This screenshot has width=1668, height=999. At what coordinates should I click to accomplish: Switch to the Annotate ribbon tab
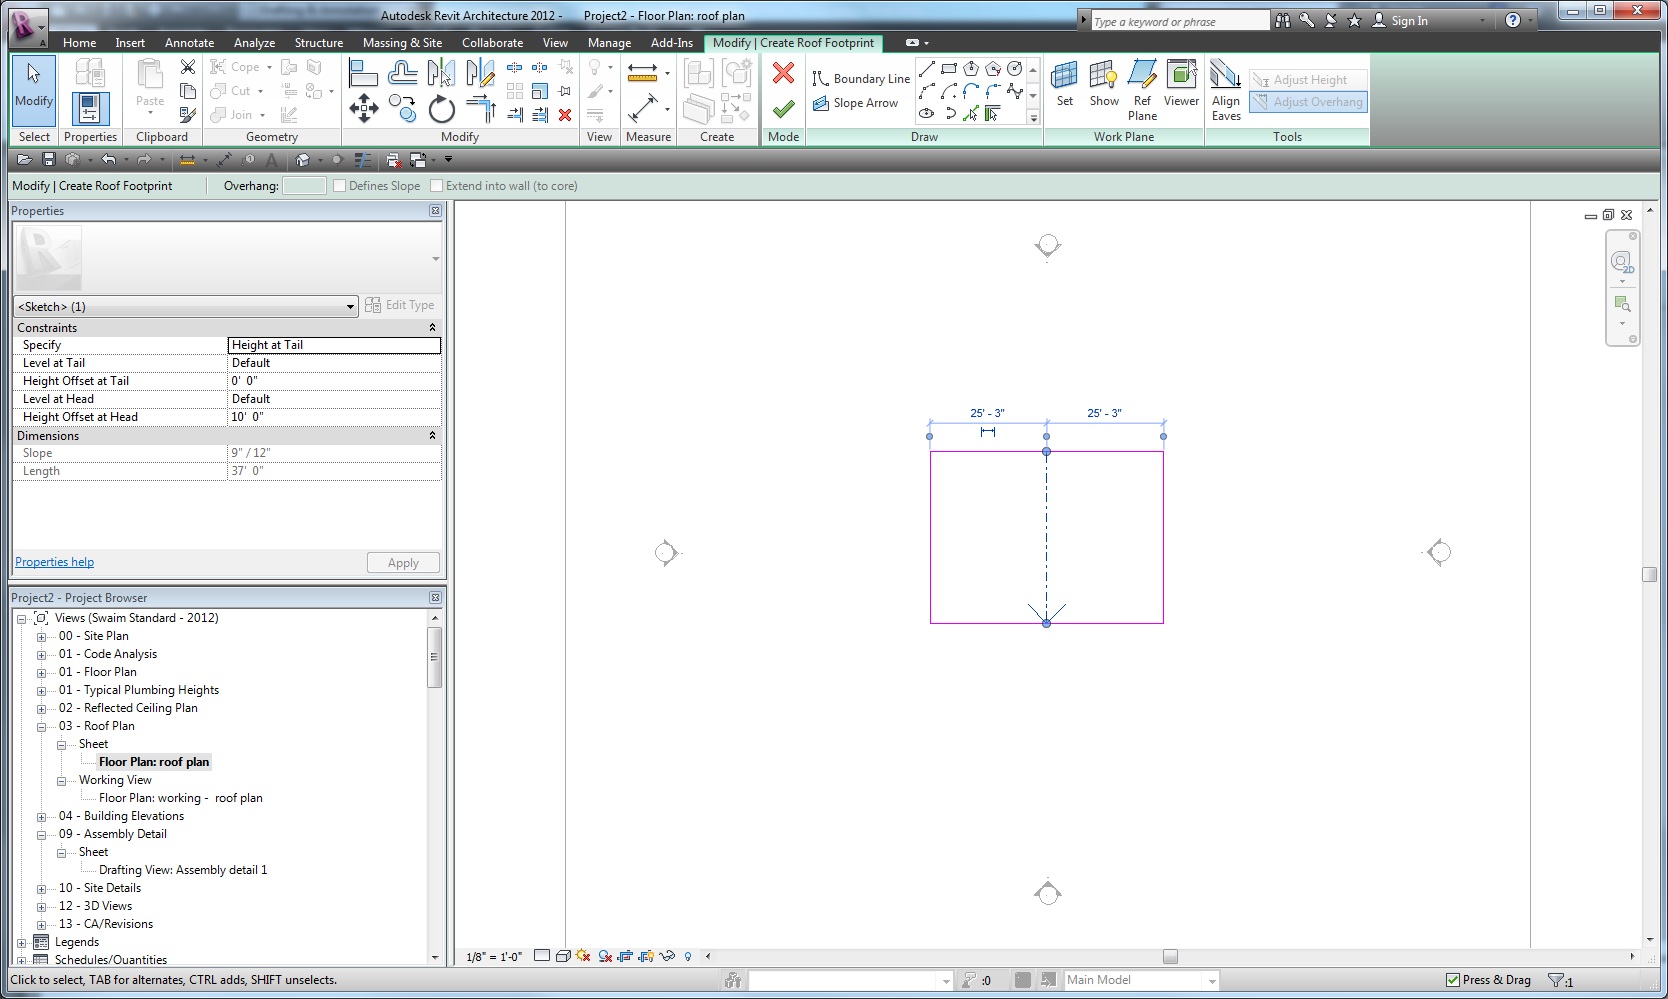pyautogui.click(x=189, y=43)
